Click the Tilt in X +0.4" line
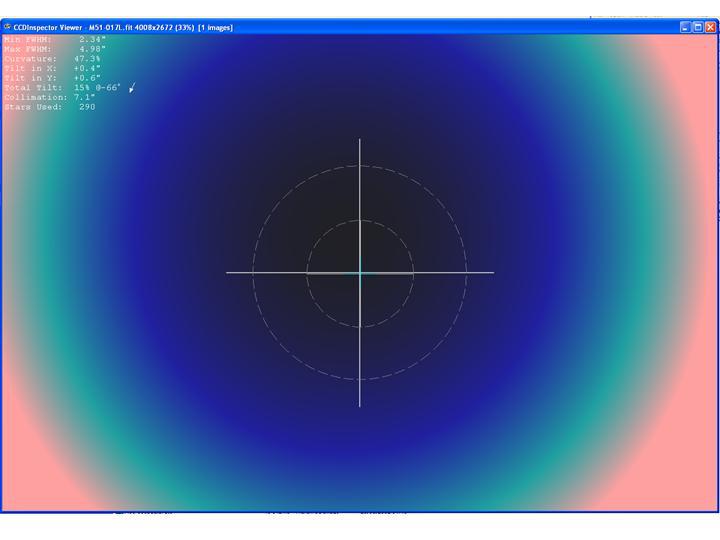The image size is (720, 540). point(52,68)
